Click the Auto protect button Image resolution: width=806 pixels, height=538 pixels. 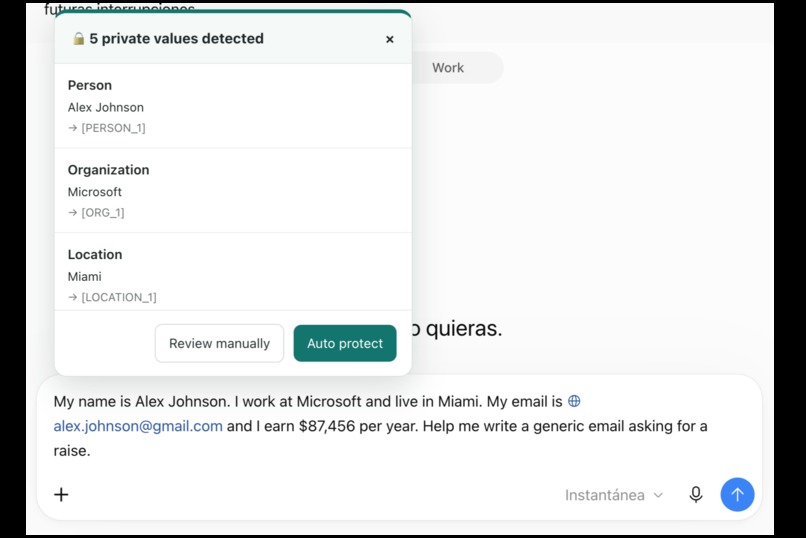tap(345, 343)
